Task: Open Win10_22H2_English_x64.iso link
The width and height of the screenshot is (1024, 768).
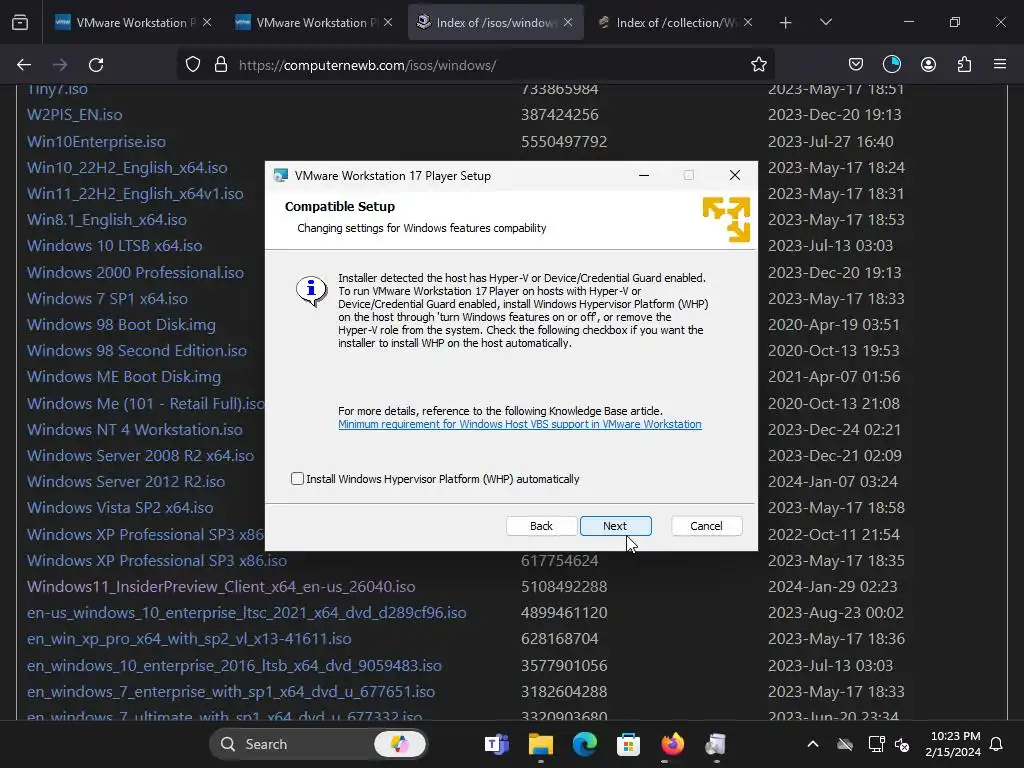Action: 127,168
